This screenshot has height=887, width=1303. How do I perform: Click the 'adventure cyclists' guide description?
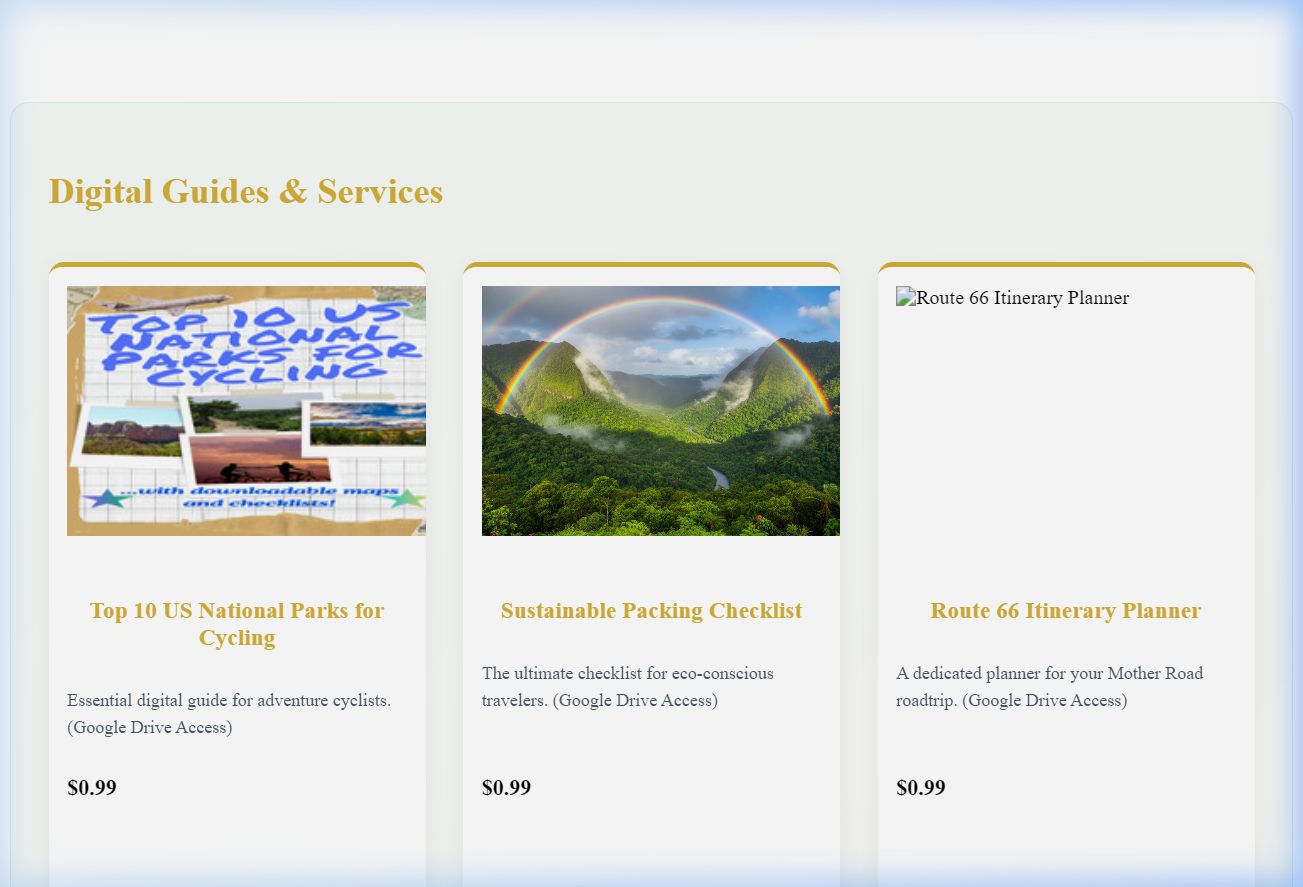pyautogui.click(x=229, y=714)
